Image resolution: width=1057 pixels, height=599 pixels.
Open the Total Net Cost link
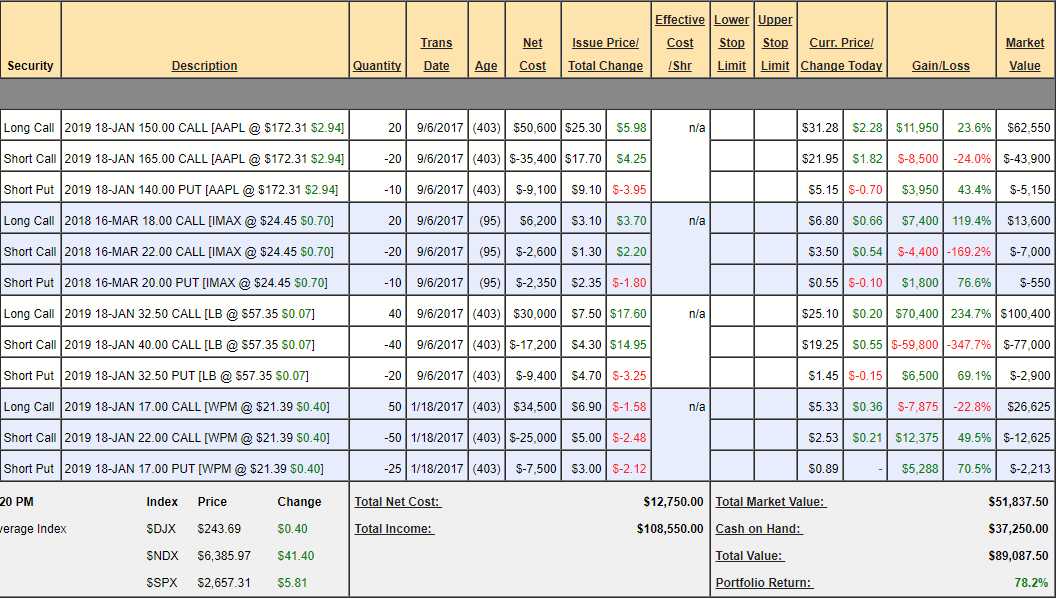[x=397, y=502]
